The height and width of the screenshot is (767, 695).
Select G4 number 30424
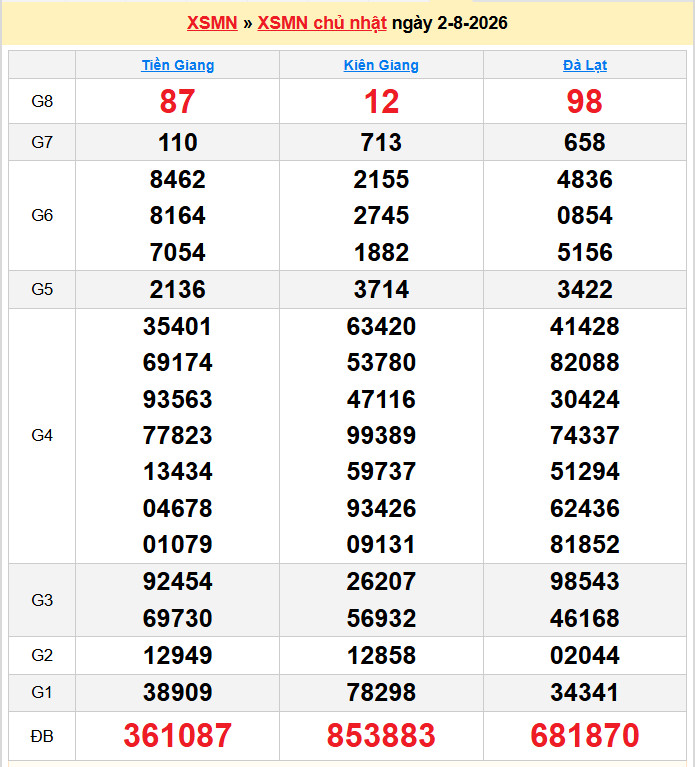584,399
